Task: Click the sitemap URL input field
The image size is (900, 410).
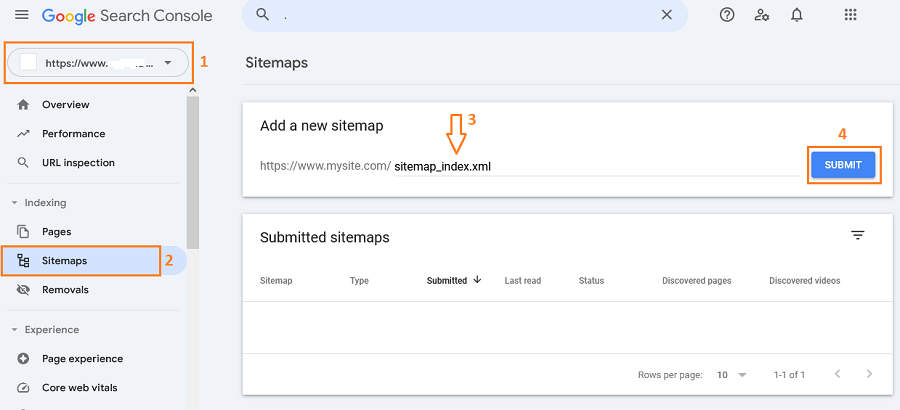Action: click(x=596, y=167)
